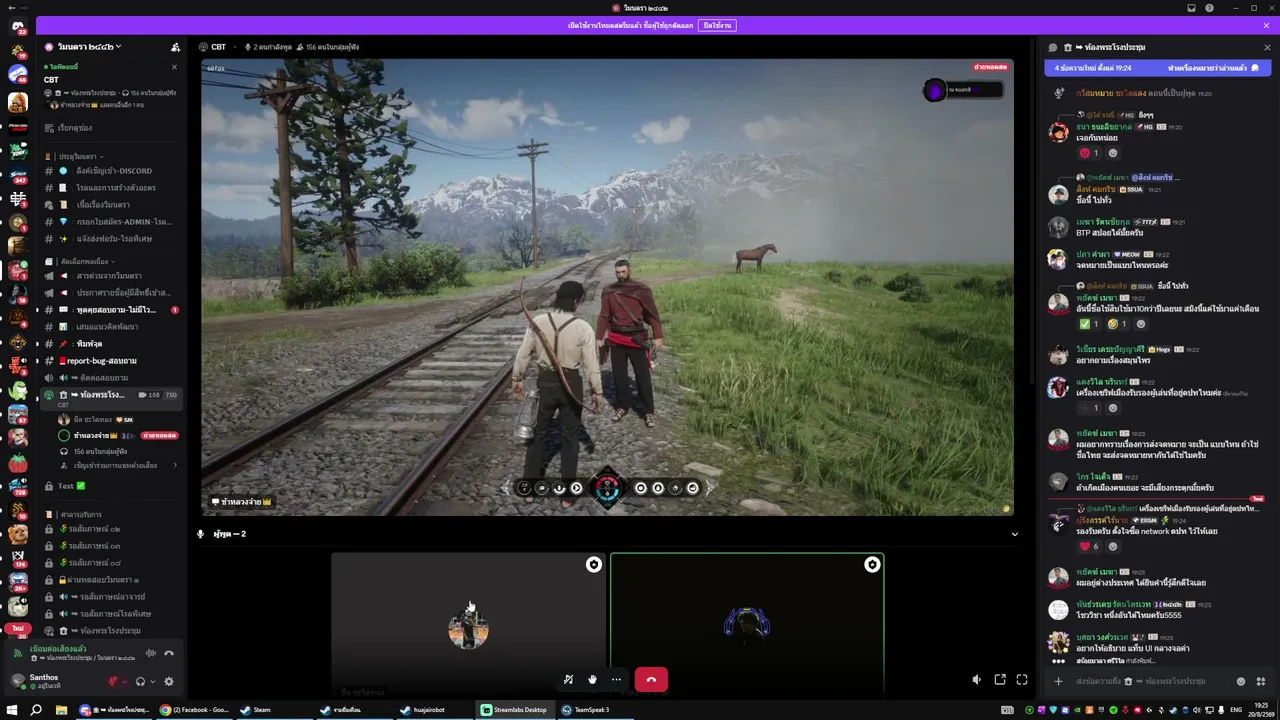Click the heart reaction with count 6 in chat

1091,546
